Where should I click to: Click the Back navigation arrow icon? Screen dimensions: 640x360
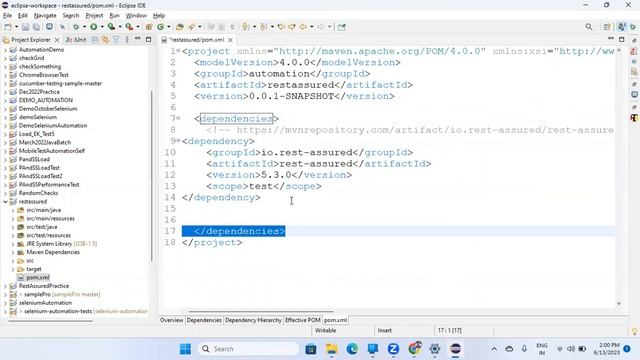coord(303,27)
